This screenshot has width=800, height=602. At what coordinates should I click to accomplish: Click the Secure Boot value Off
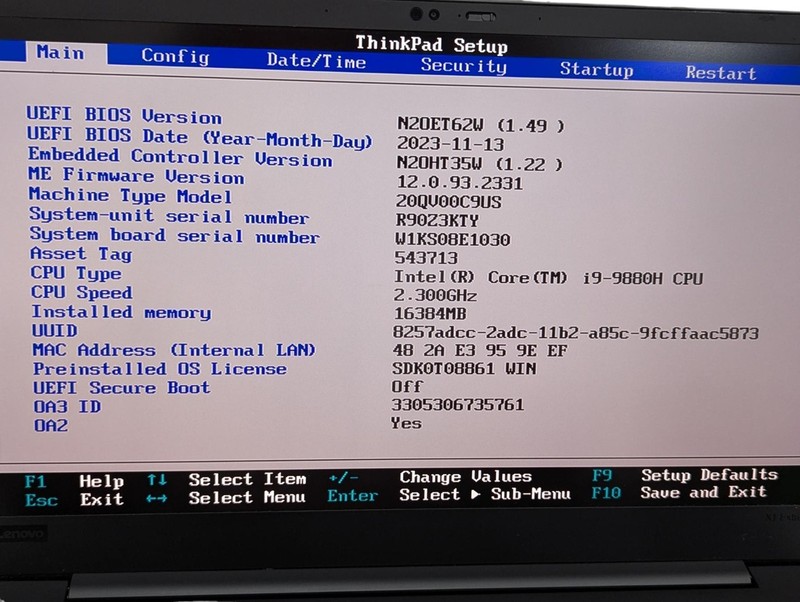point(407,386)
